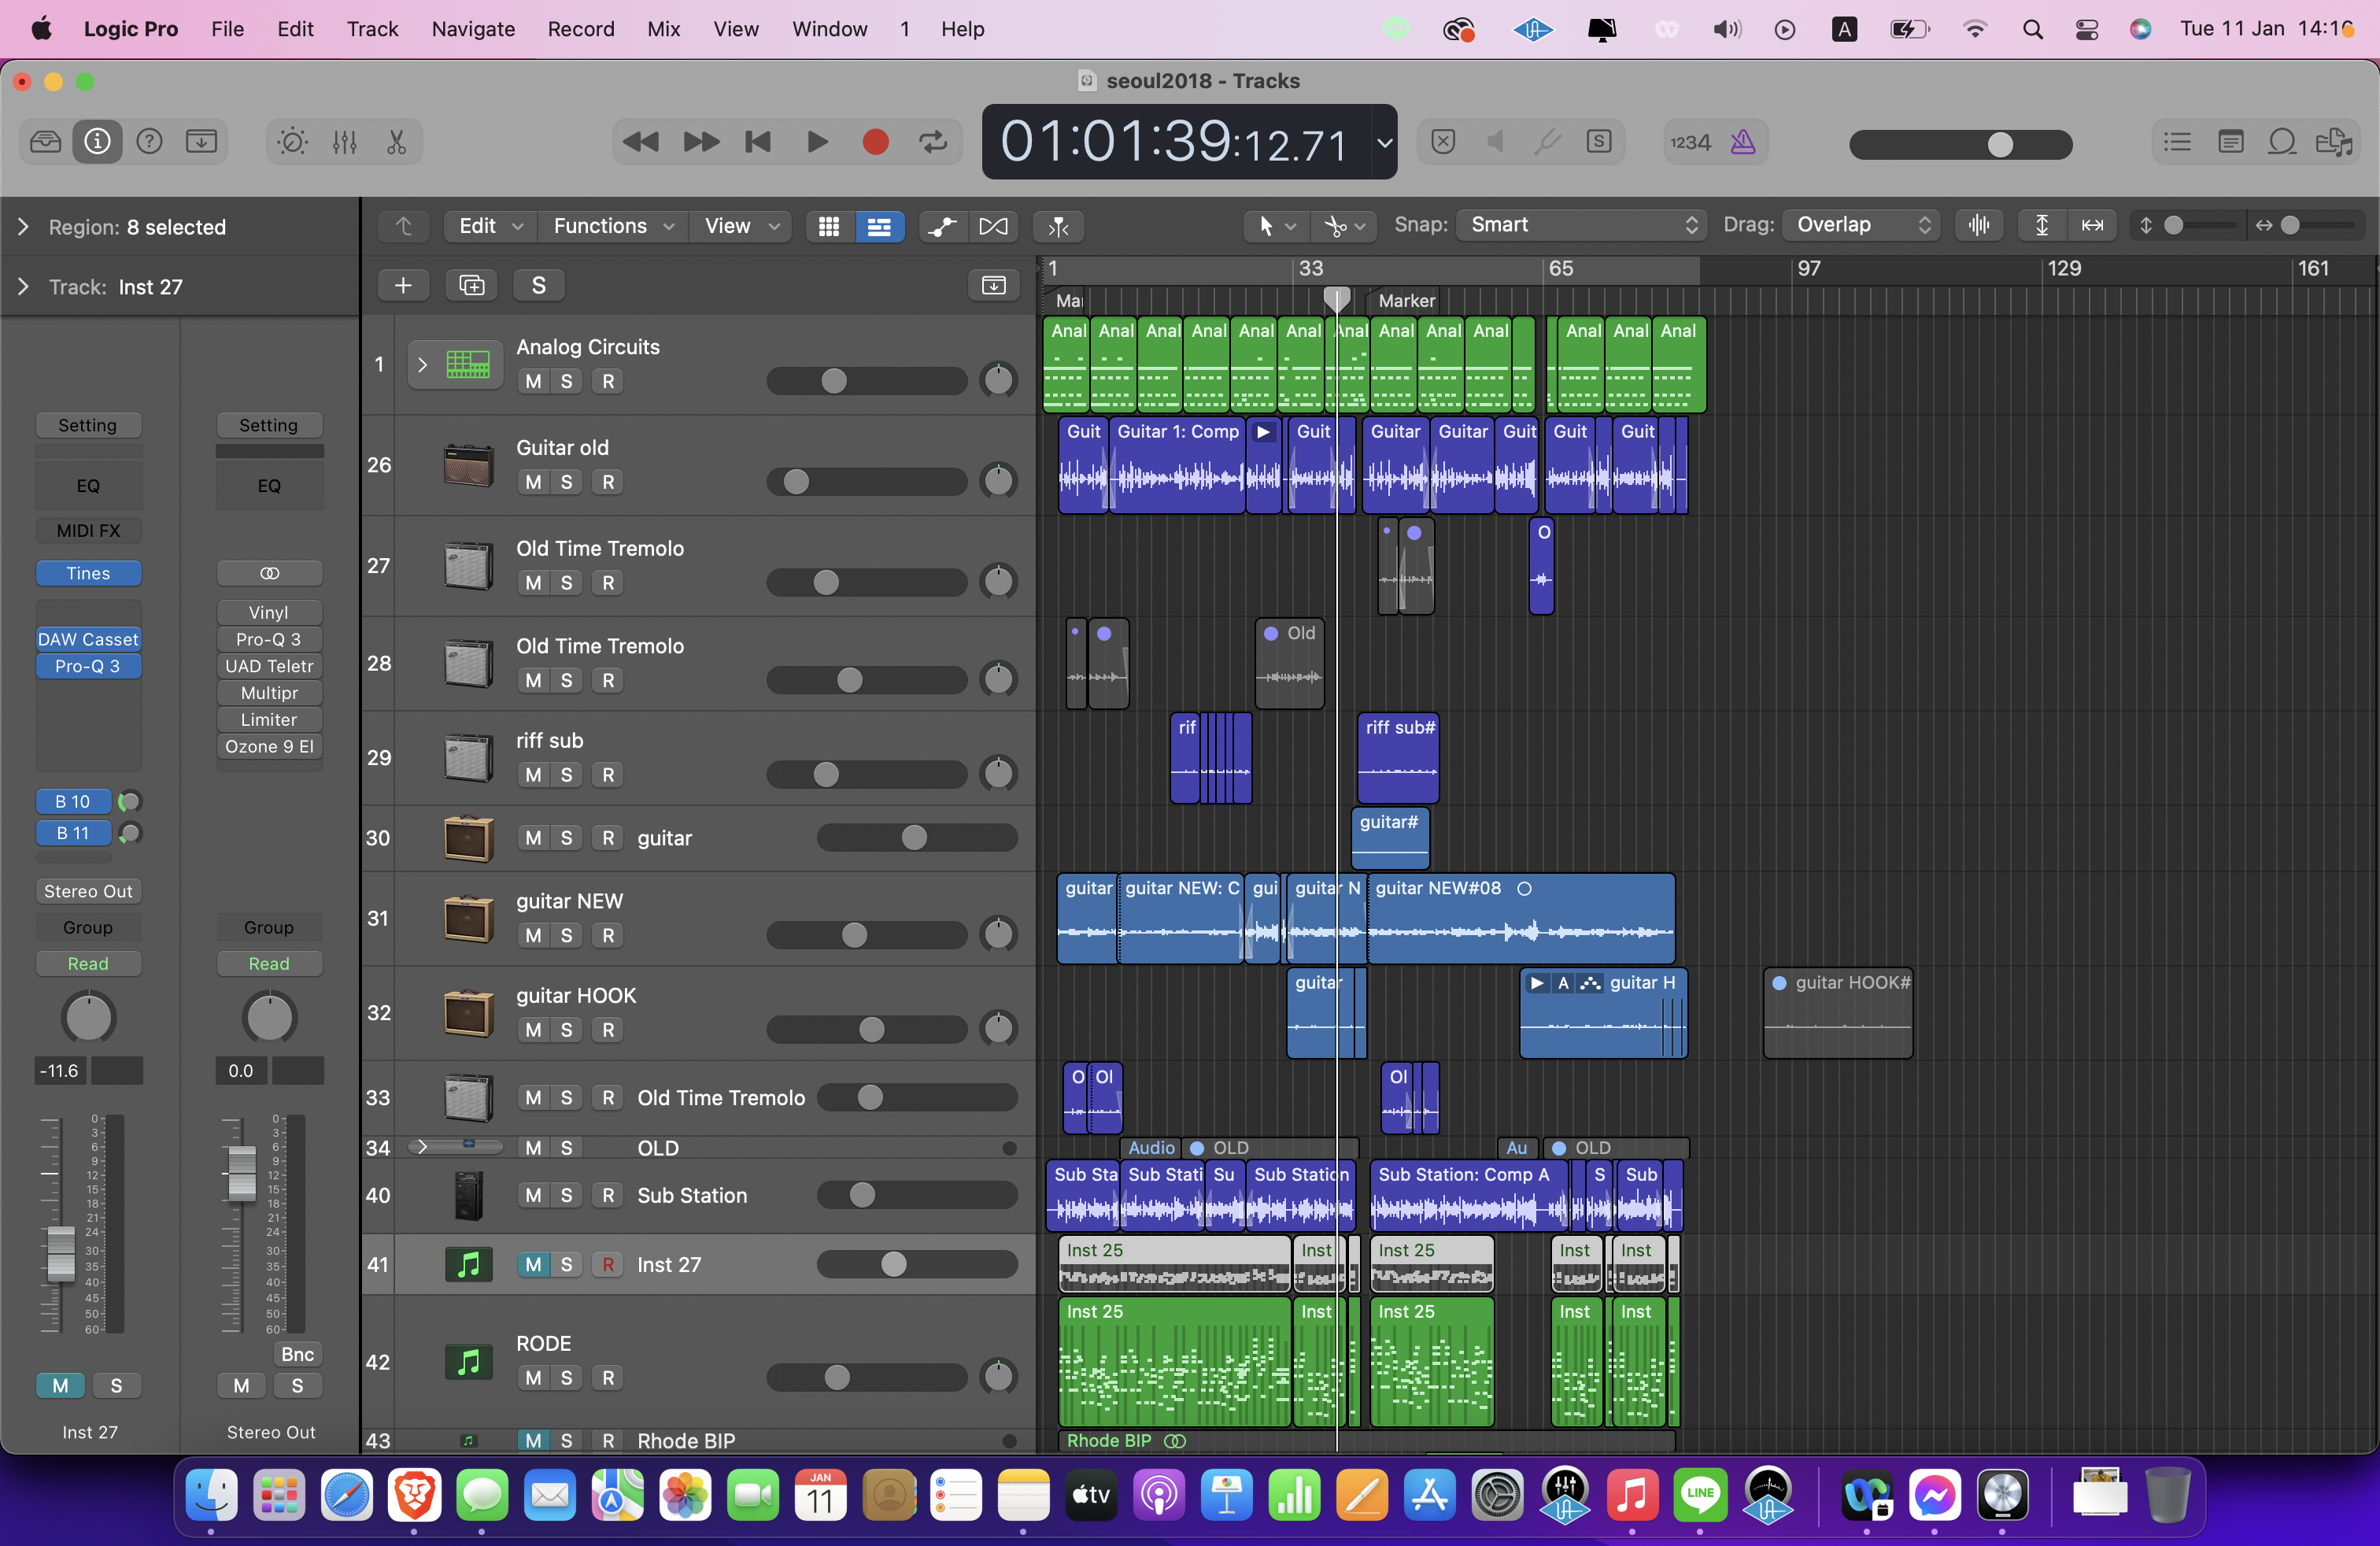2380x1546 pixels.
Task: Click the metronome icon
Action: (1743, 142)
